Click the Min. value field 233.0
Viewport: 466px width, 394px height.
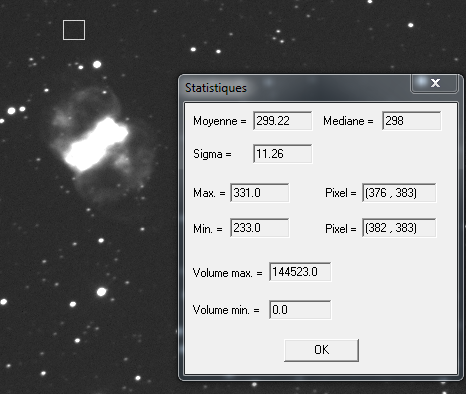tap(260, 228)
